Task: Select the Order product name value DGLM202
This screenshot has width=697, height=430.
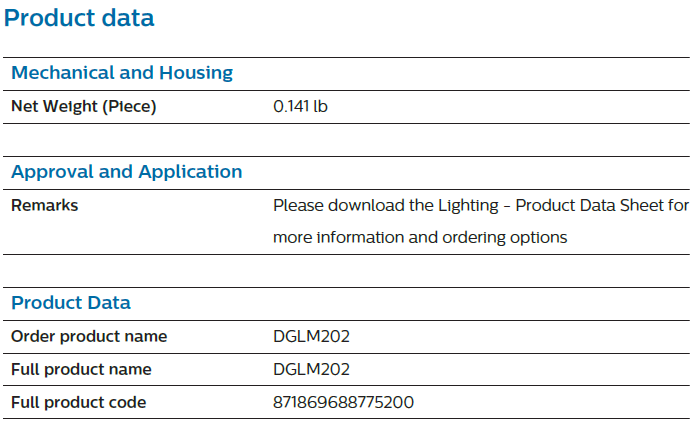Action: pyautogui.click(x=312, y=337)
